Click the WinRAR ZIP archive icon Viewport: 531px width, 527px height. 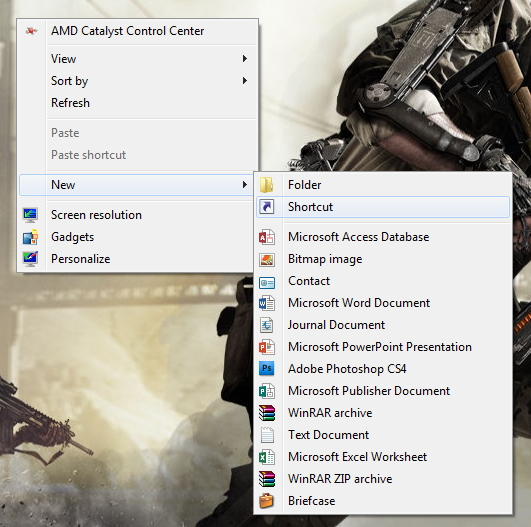coord(267,479)
